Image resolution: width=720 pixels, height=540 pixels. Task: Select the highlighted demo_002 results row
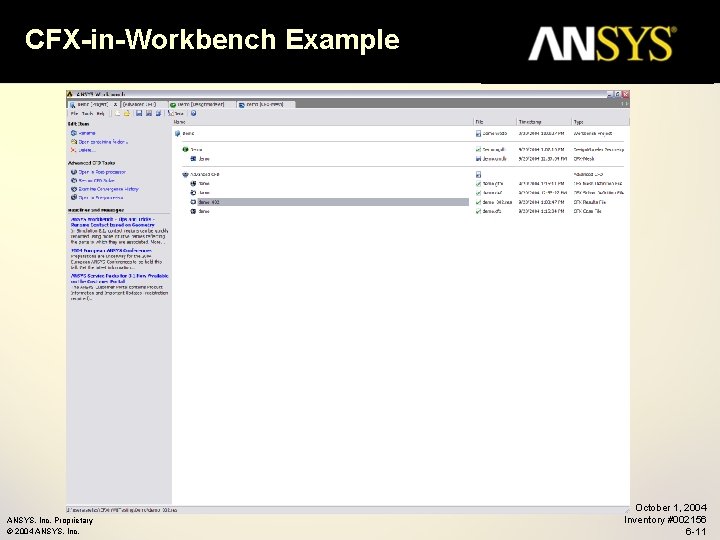333,202
